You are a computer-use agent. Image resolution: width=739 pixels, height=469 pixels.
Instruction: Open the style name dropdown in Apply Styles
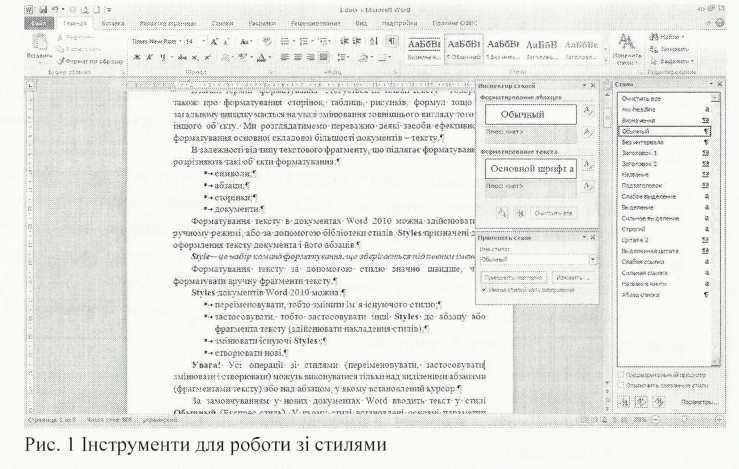593,260
